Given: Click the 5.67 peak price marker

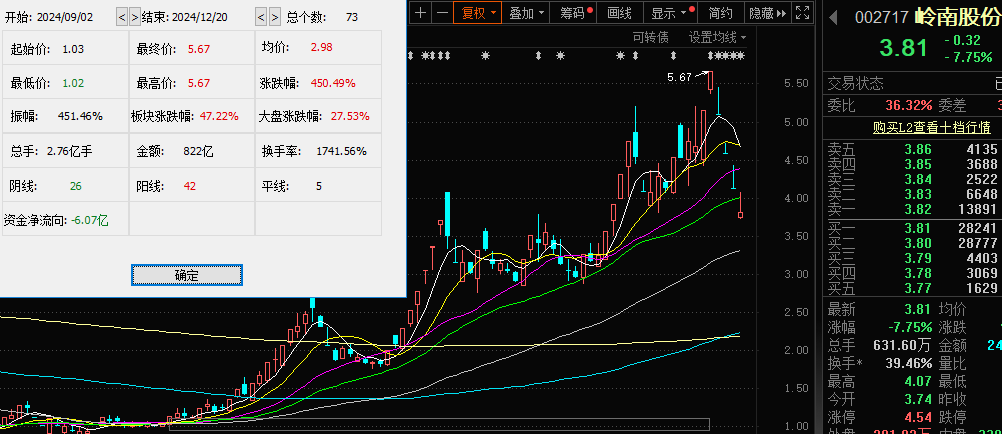Looking at the screenshot, I should click(679, 77).
